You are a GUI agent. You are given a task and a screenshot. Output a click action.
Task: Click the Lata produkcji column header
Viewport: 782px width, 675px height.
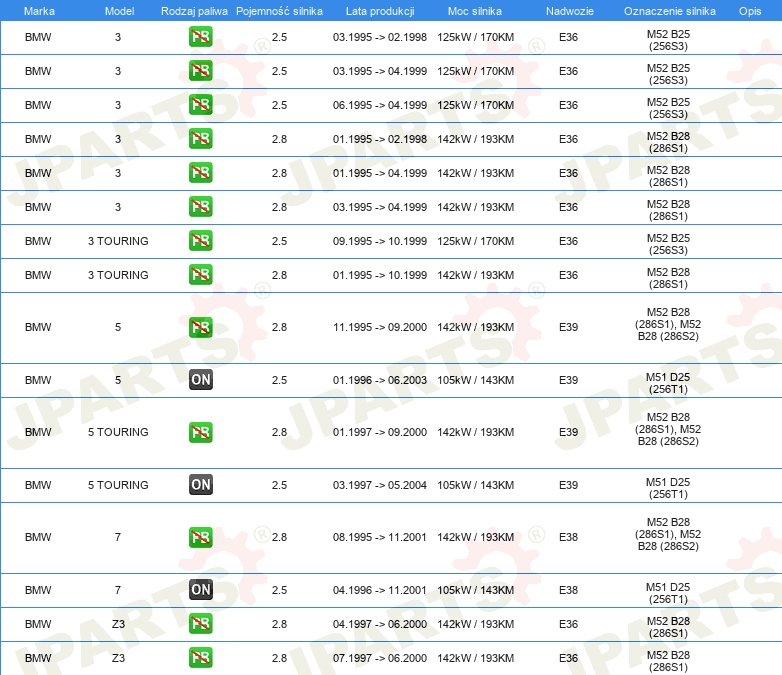380,11
